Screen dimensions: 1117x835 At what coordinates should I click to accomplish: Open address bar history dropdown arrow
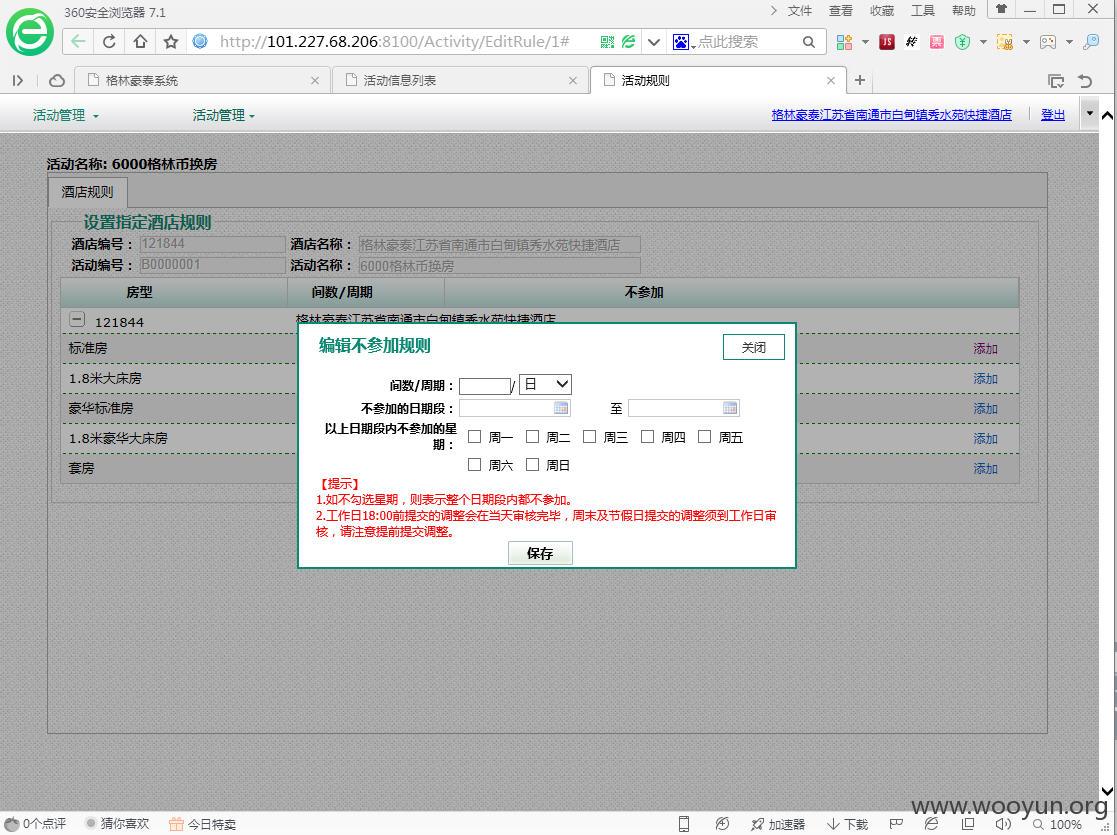pyautogui.click(x=653, y=42)
